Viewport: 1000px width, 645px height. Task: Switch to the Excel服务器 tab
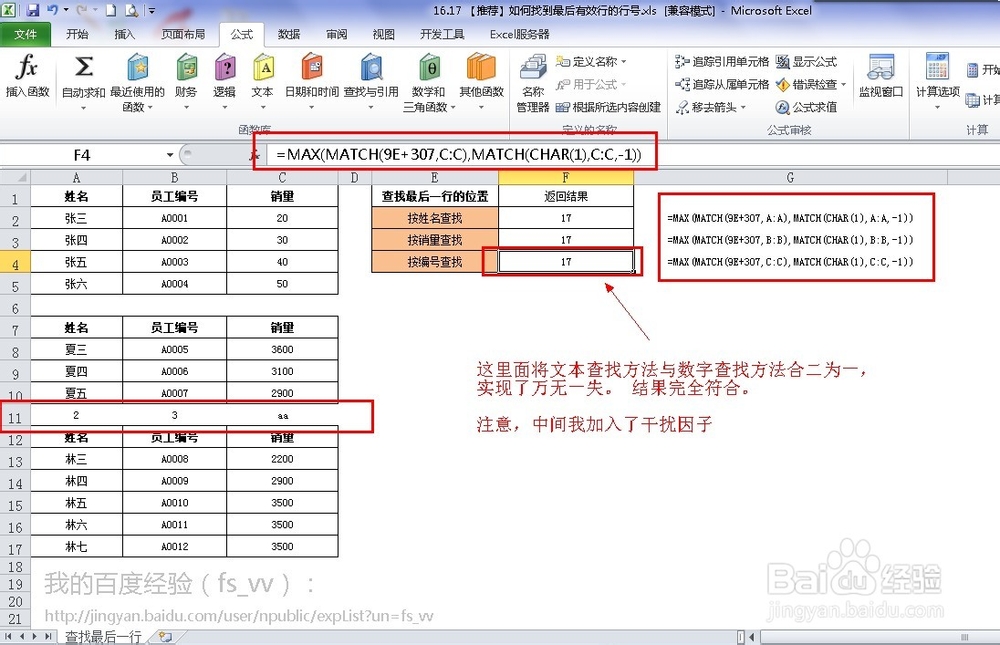(519, 34)
